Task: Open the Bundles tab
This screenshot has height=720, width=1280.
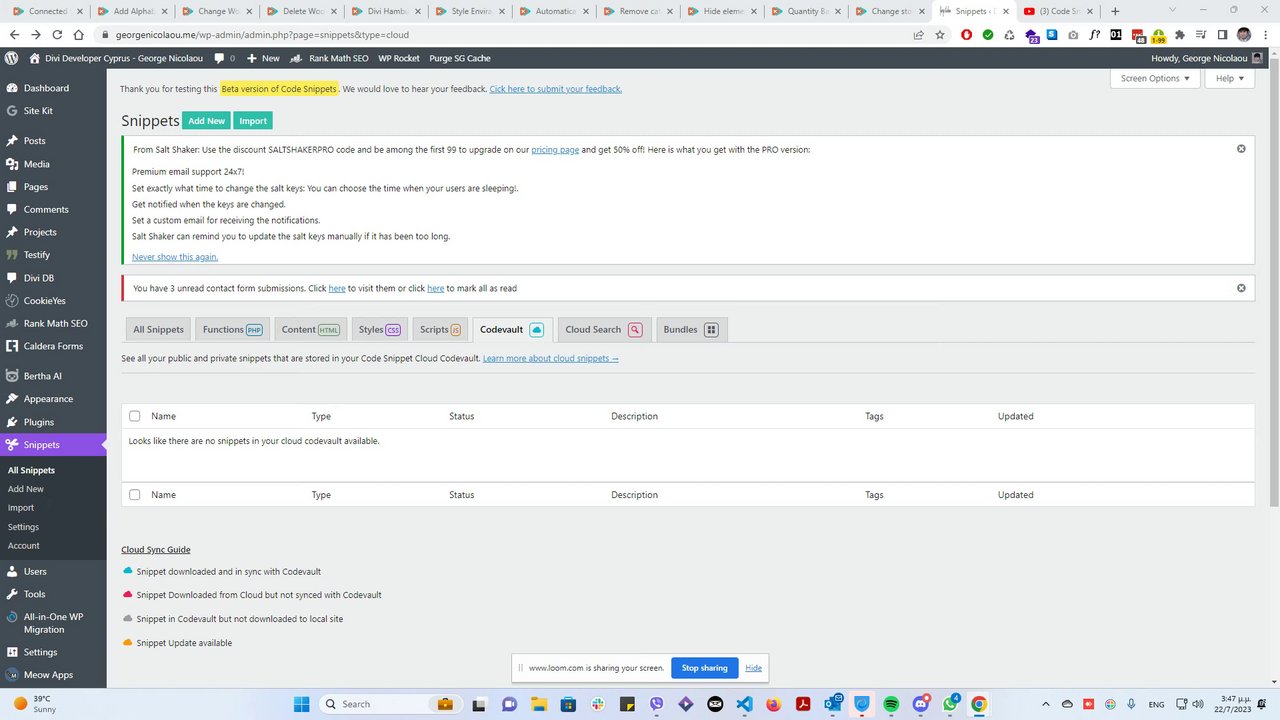Action: pyautogui.click(x=691, y=329)
